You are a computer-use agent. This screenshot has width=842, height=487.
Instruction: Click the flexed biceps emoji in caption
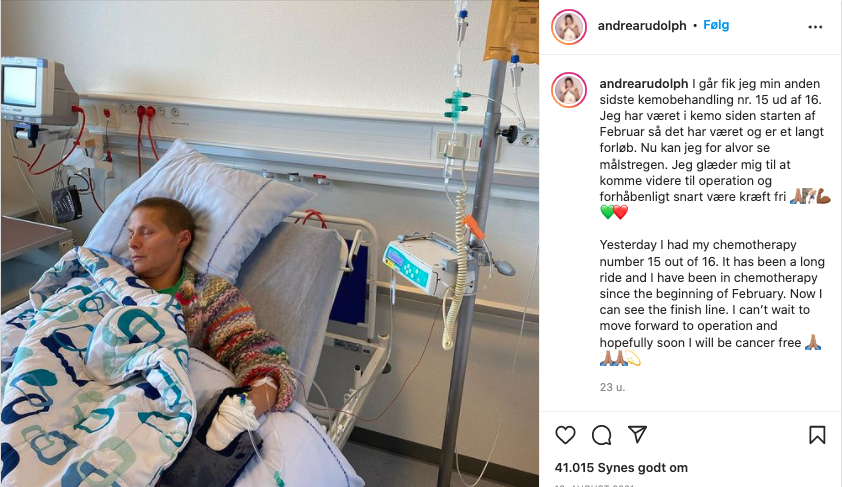823,197
